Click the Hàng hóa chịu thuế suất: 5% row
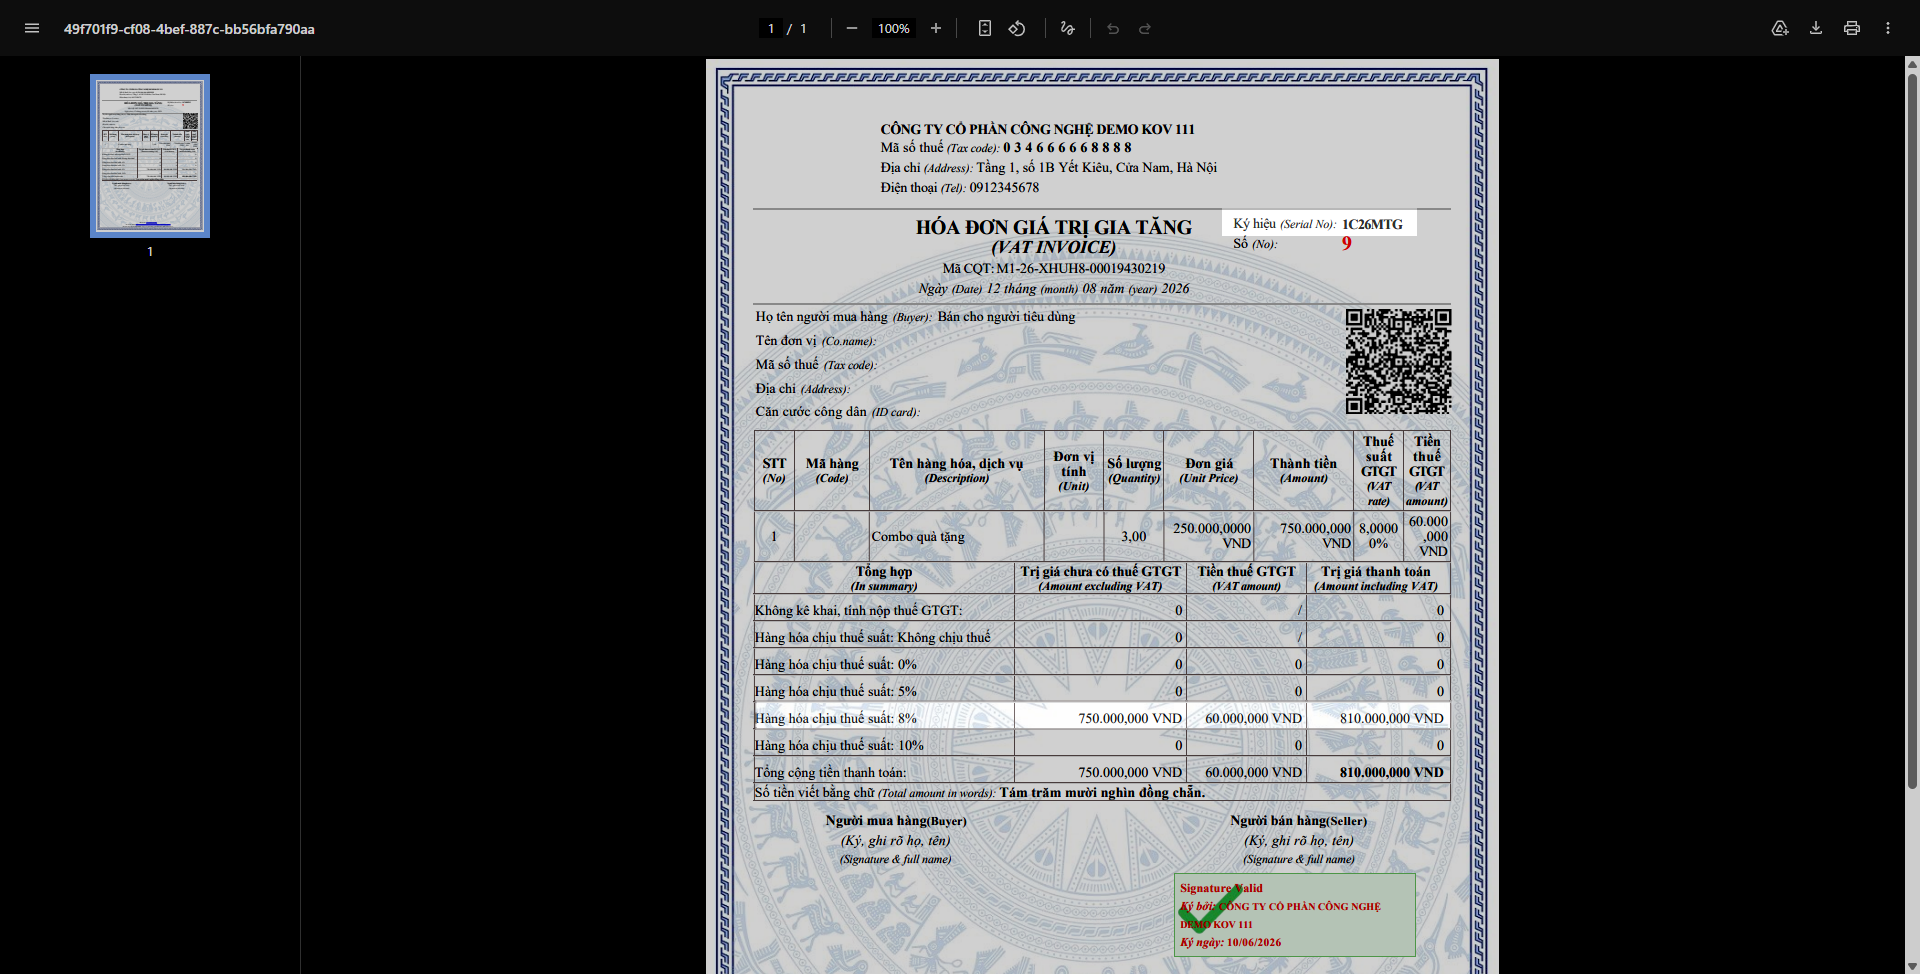 coord(1102,691)
